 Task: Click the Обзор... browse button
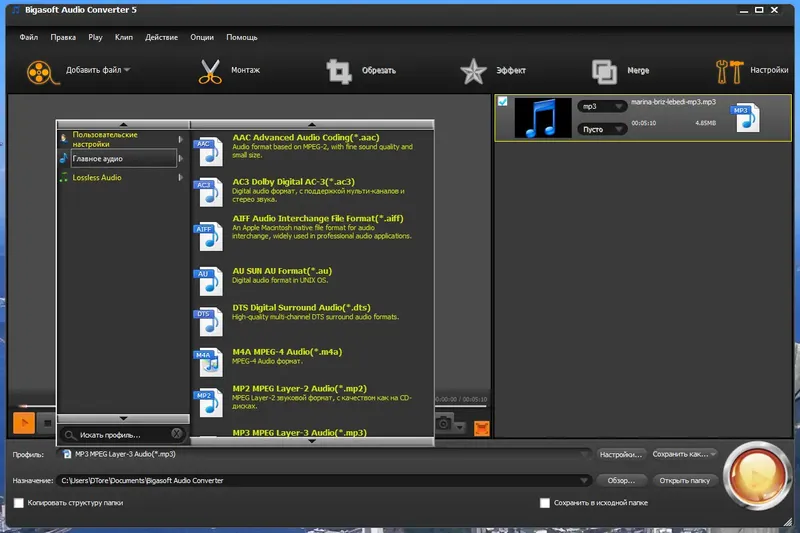pyautogui.click(x=620, y=480)
